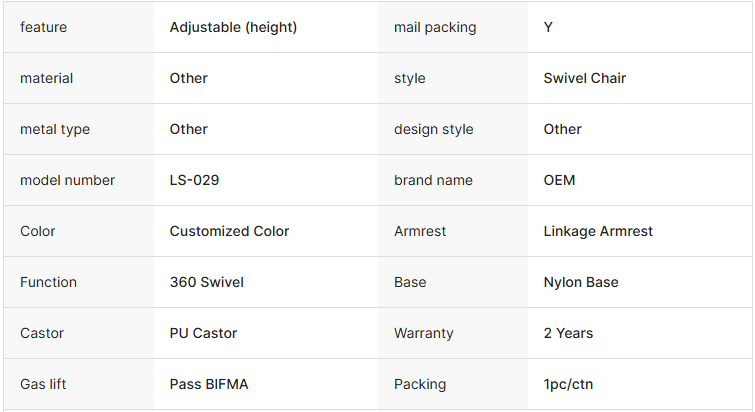Select the 'Linkage Armrest' value

point(598,231)
